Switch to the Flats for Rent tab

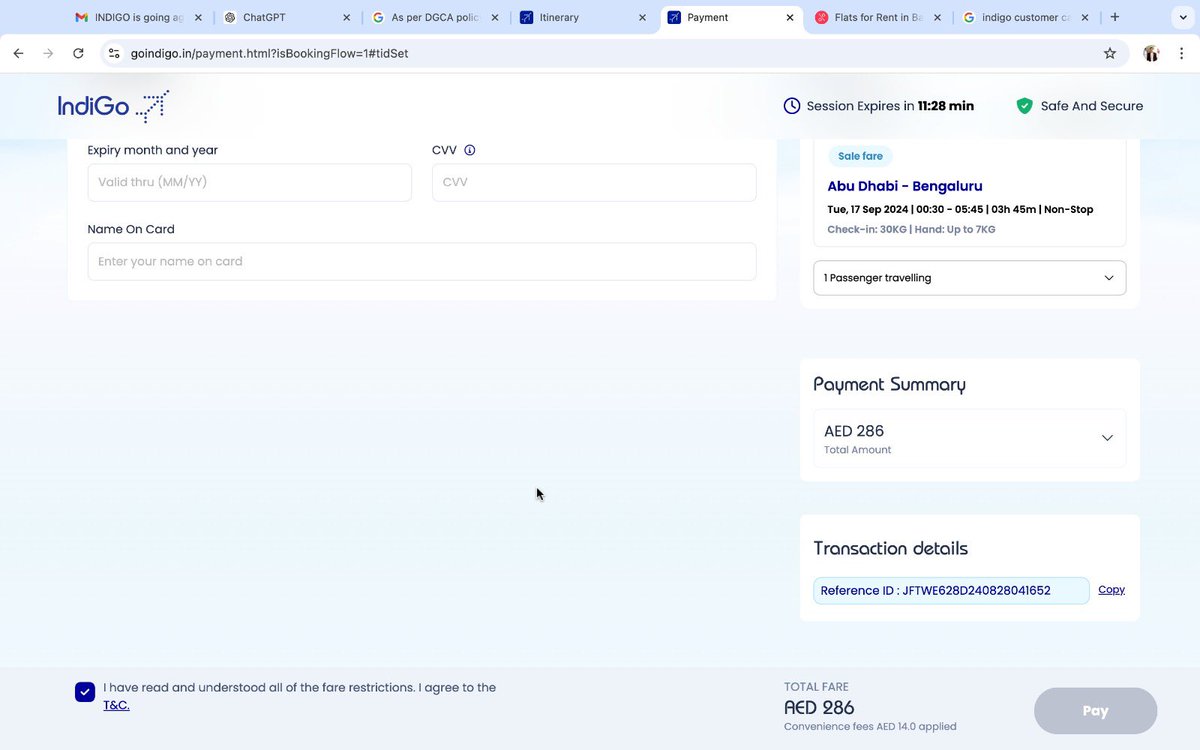pyautogui.click(x=877, y=17)
